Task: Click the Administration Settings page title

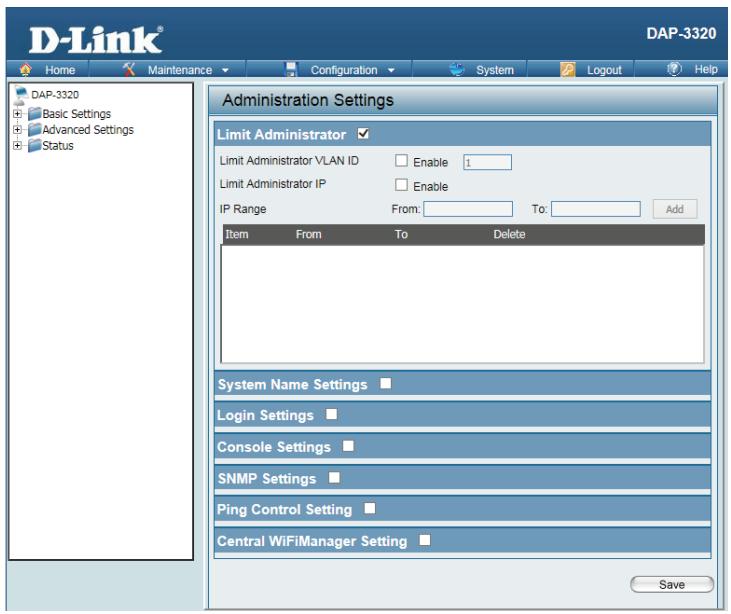Action: [308, 100]
